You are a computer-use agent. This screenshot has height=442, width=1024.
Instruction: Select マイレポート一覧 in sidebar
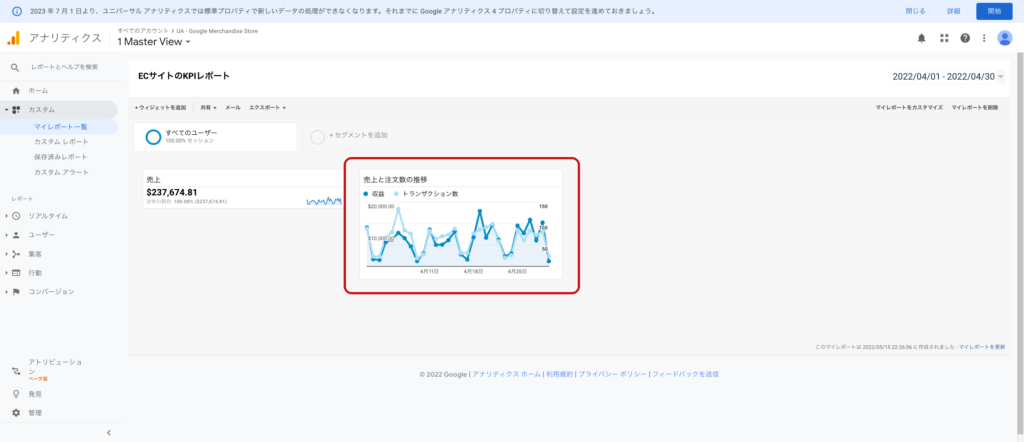click(61, 127)
